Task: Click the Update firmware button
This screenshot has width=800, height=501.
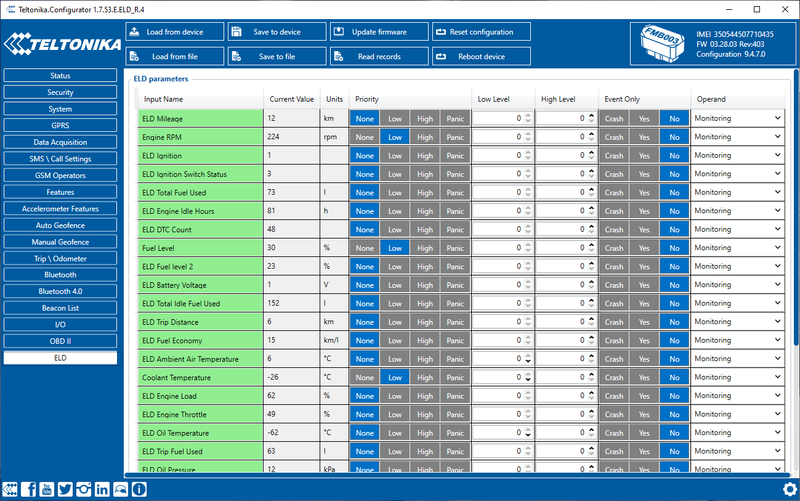Action: click(x=378, y=32)
